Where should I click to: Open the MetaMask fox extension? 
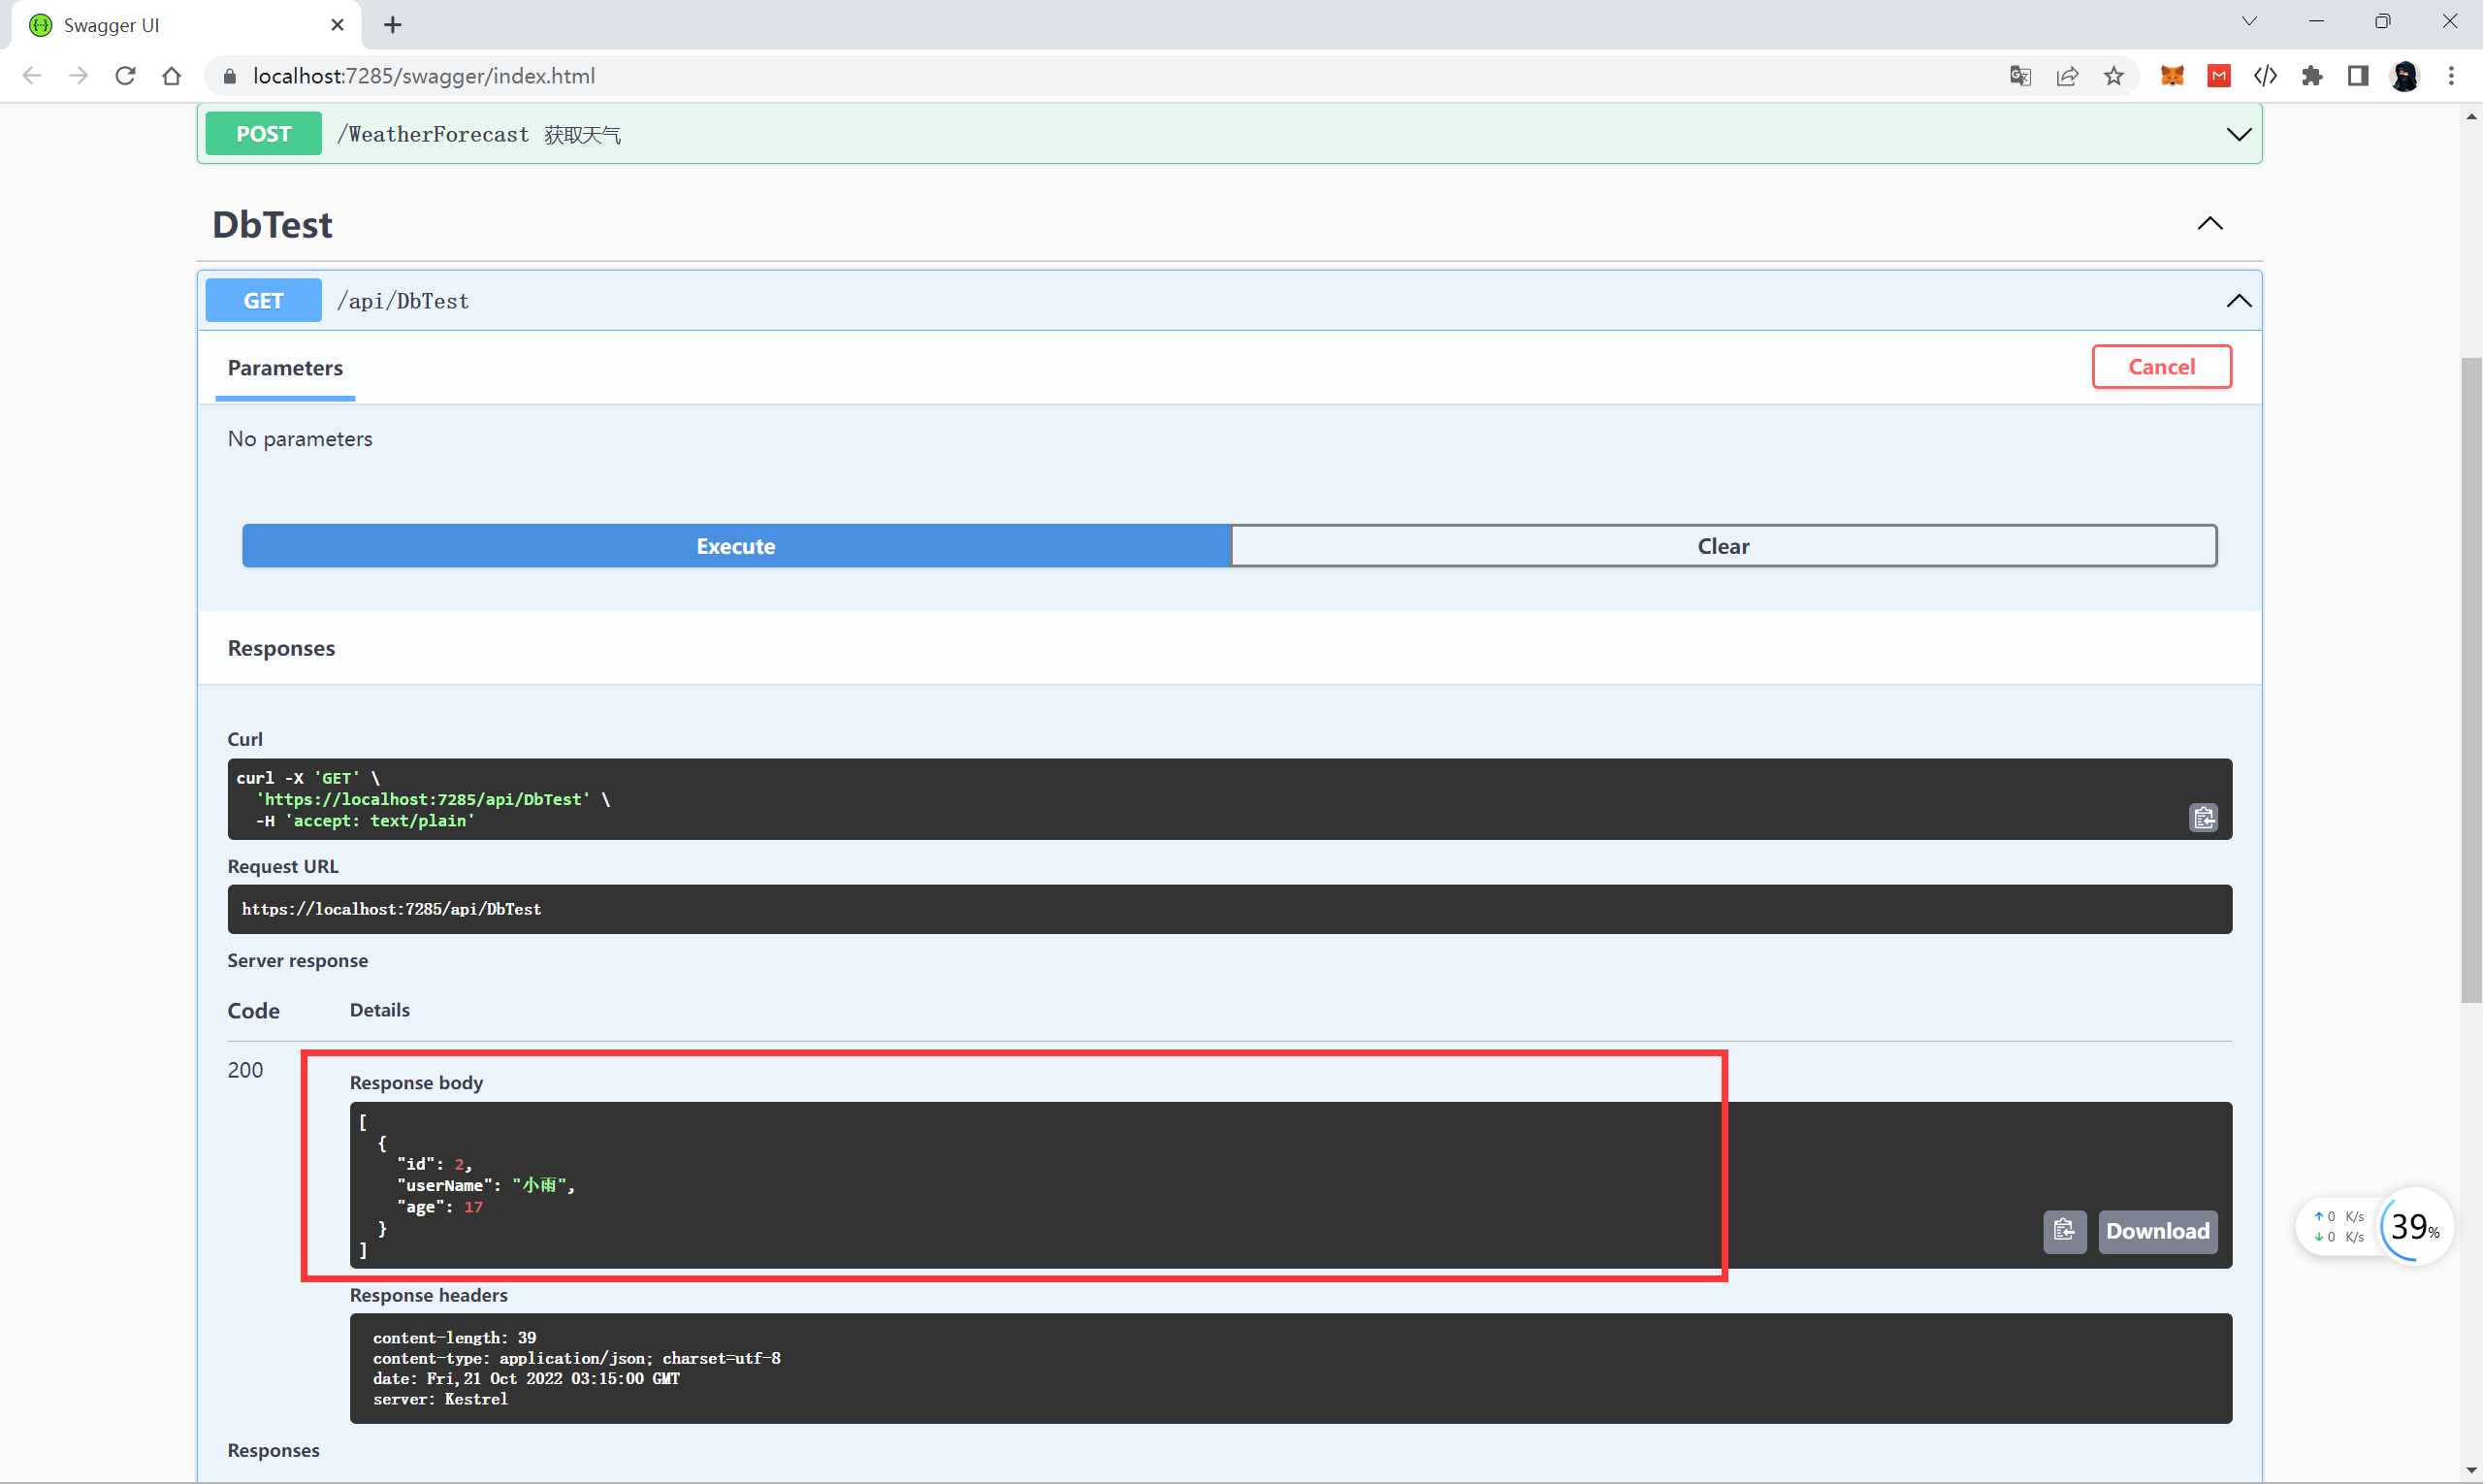pyautogui.click(x=2171, y=76)
